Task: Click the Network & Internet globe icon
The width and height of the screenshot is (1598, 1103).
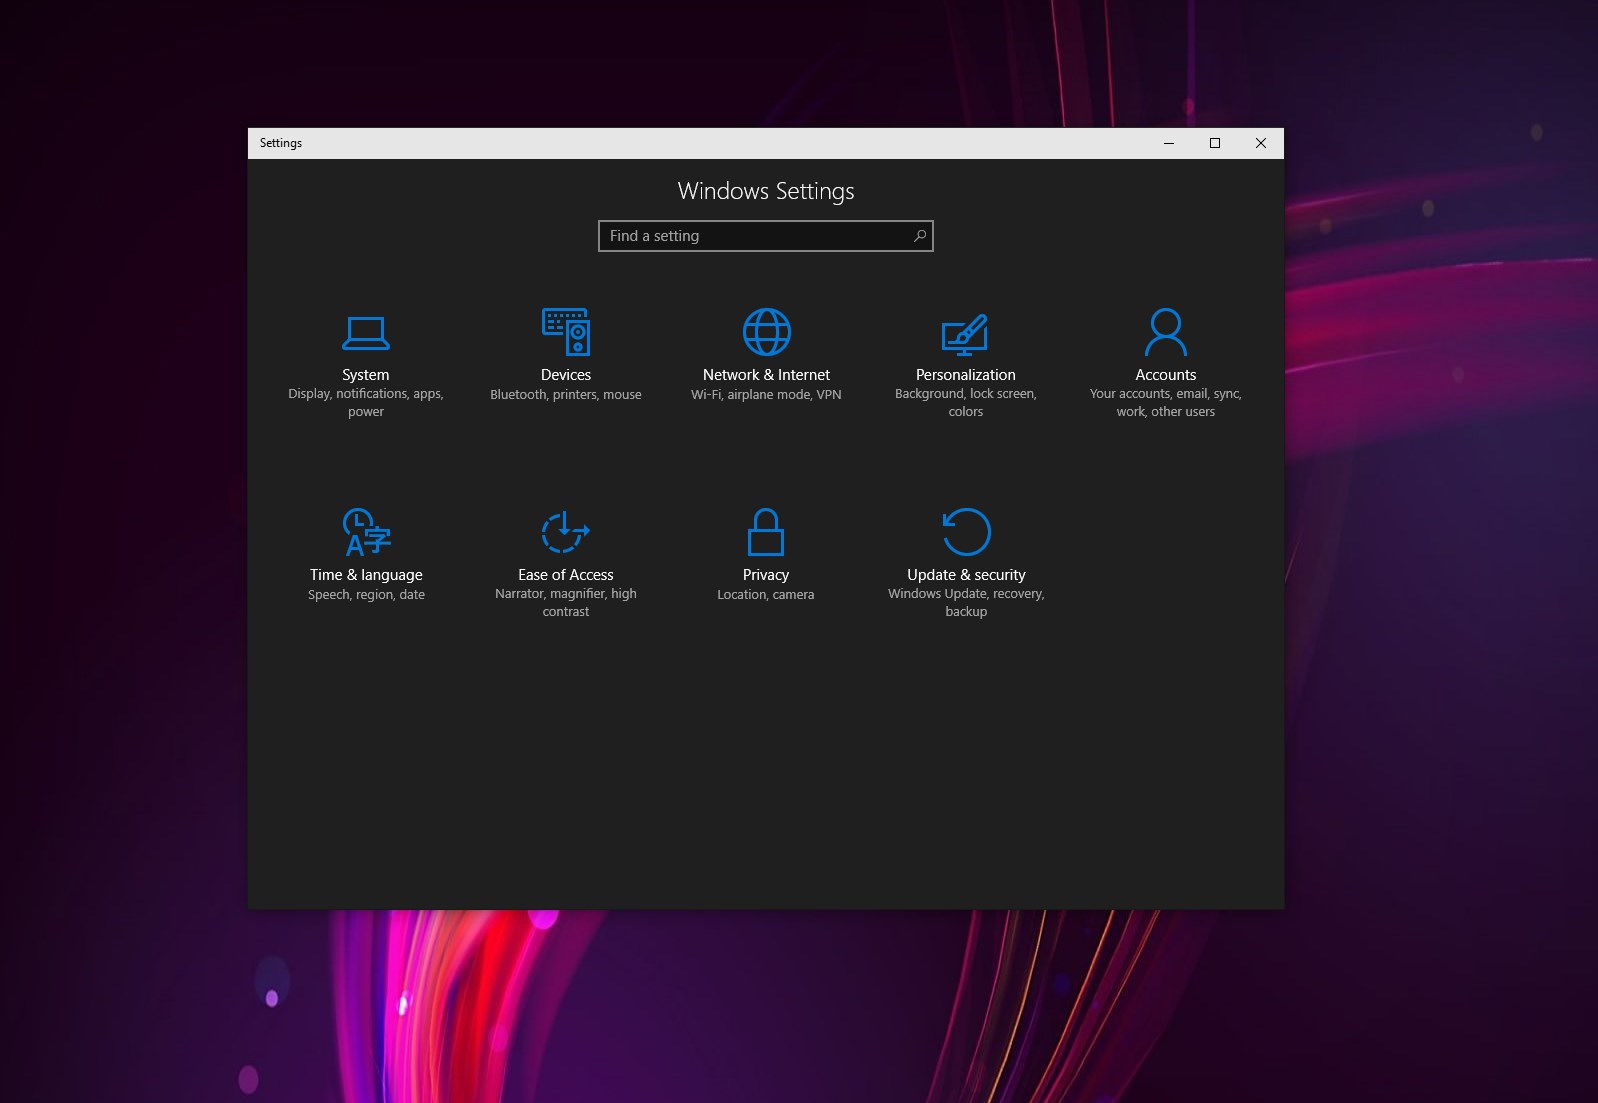Action: pyautogui.click(x=766, y=332)
